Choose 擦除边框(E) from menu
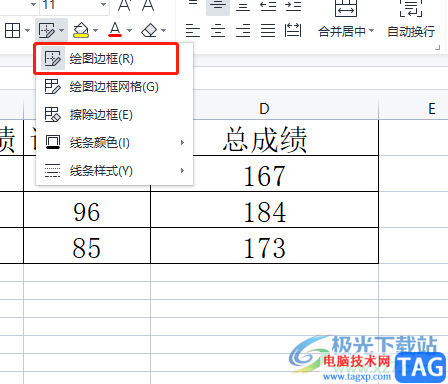This screenshot has height=384, width=448. click(114, 115)
